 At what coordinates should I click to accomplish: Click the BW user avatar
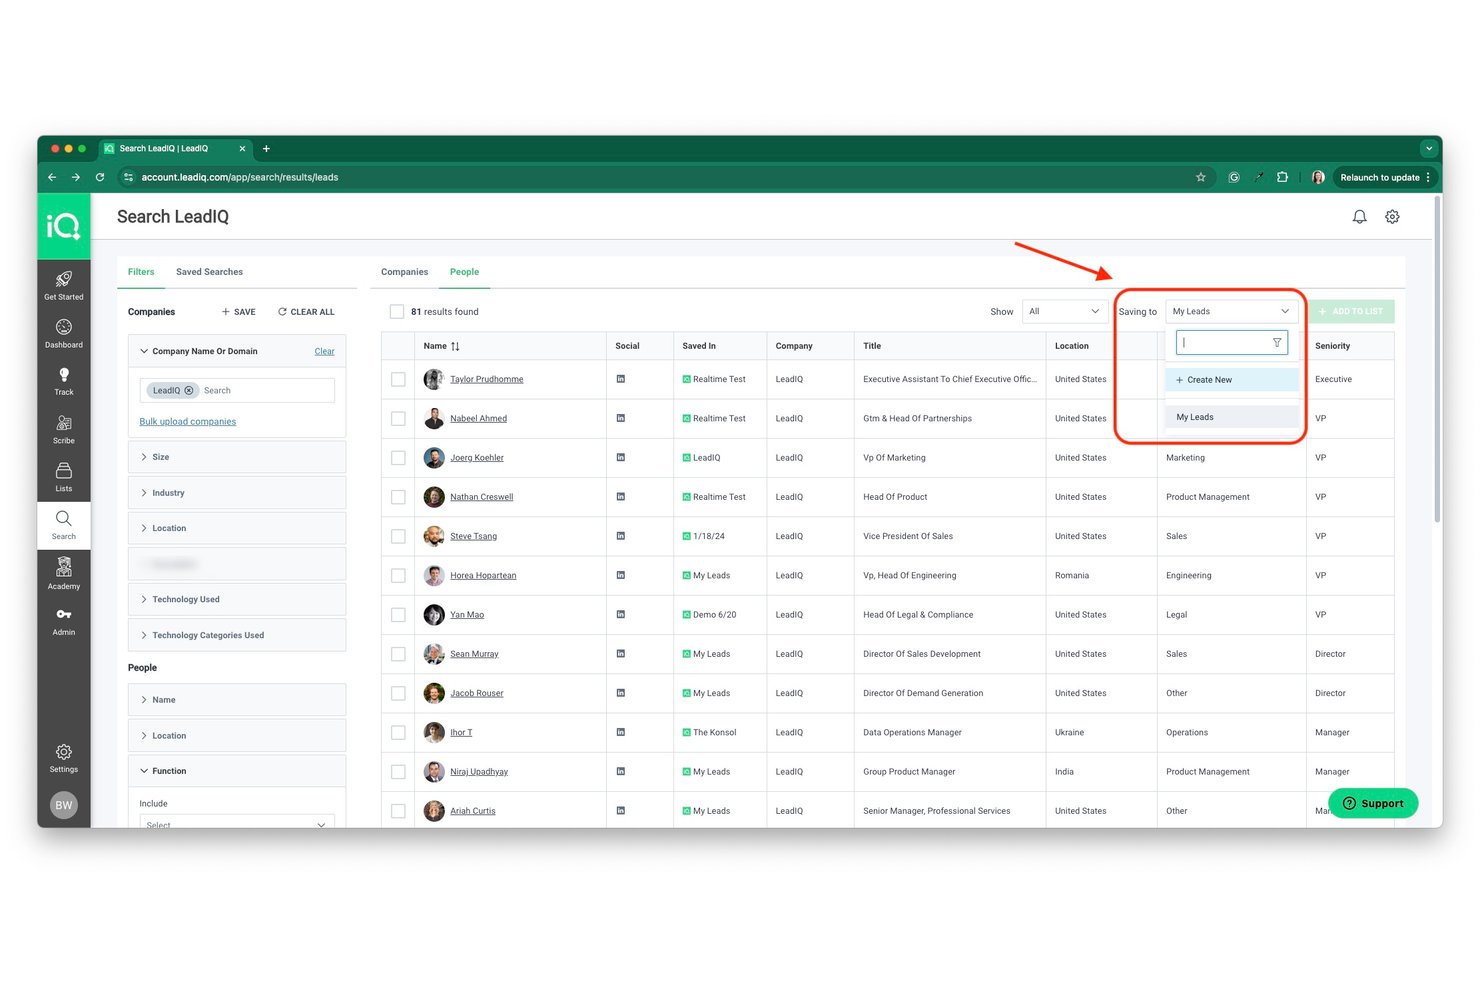pyautogui.click(x=64, y=805)
